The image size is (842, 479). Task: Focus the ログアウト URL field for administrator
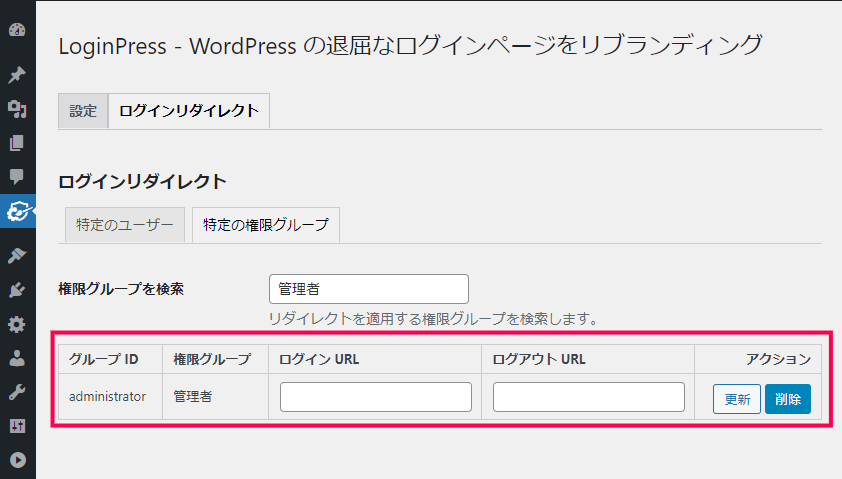coord(589,397)
